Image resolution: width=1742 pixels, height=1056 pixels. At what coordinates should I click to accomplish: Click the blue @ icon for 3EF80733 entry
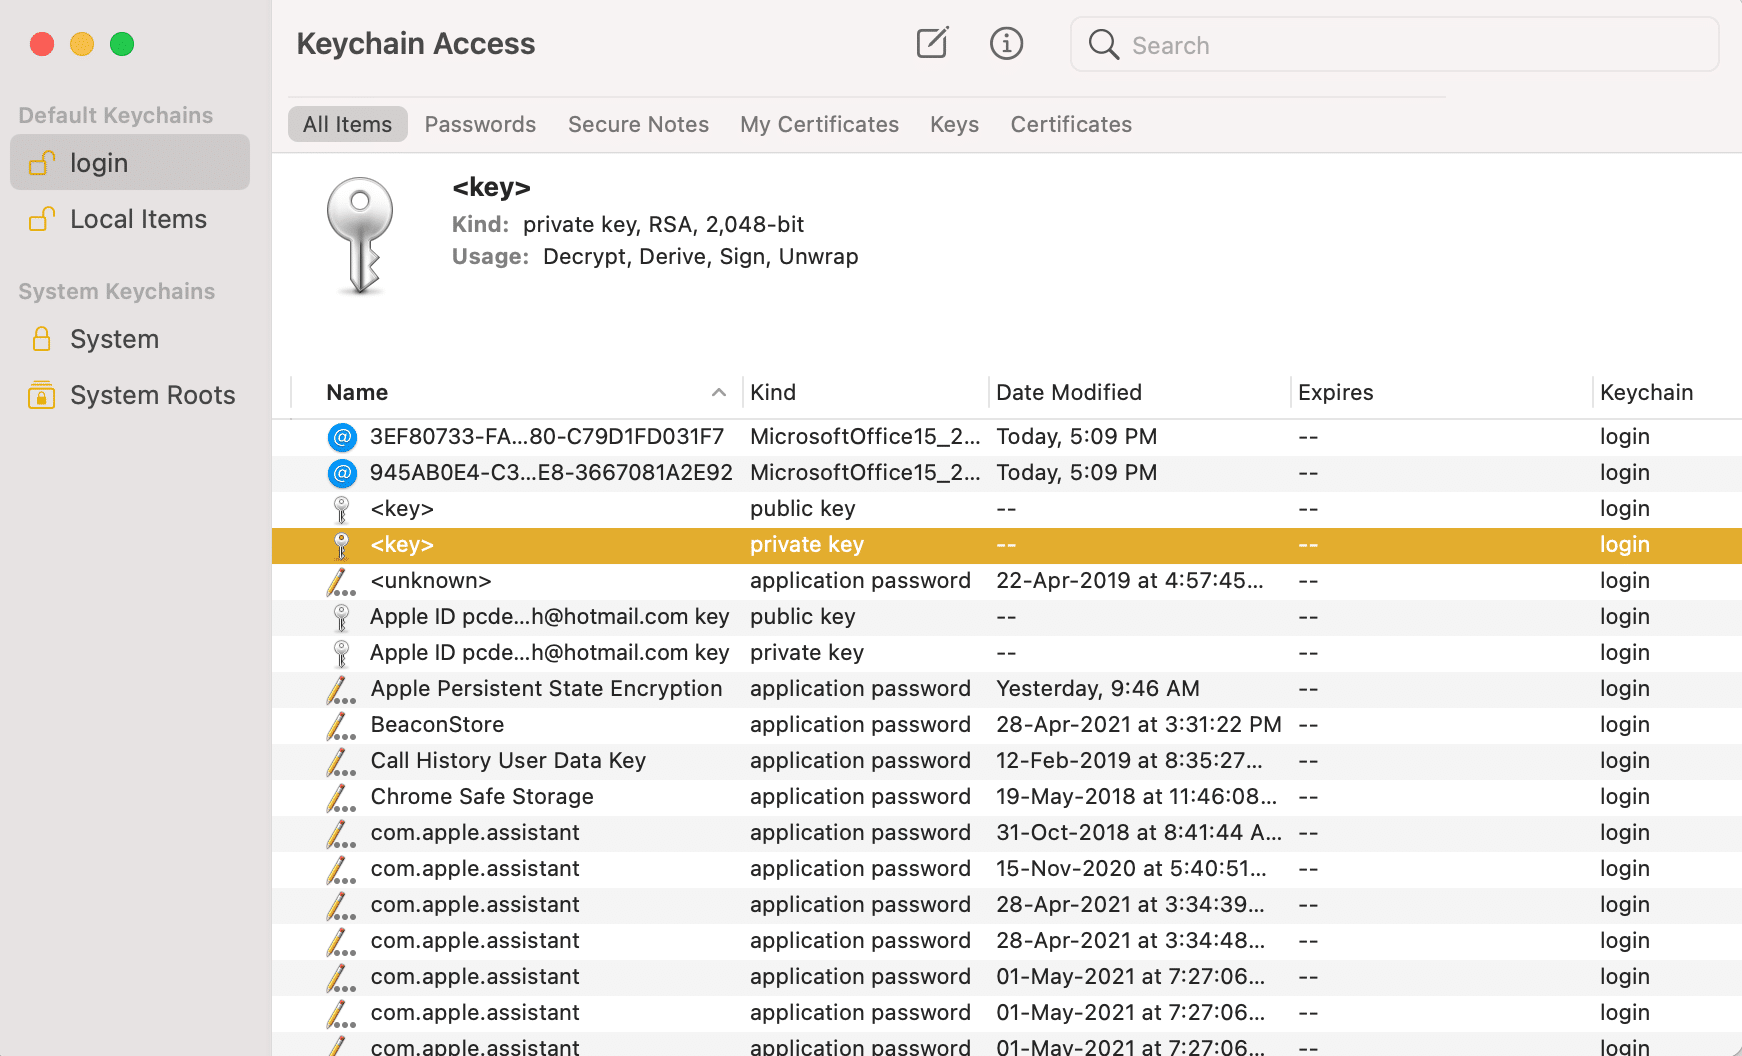pos(342,437)
